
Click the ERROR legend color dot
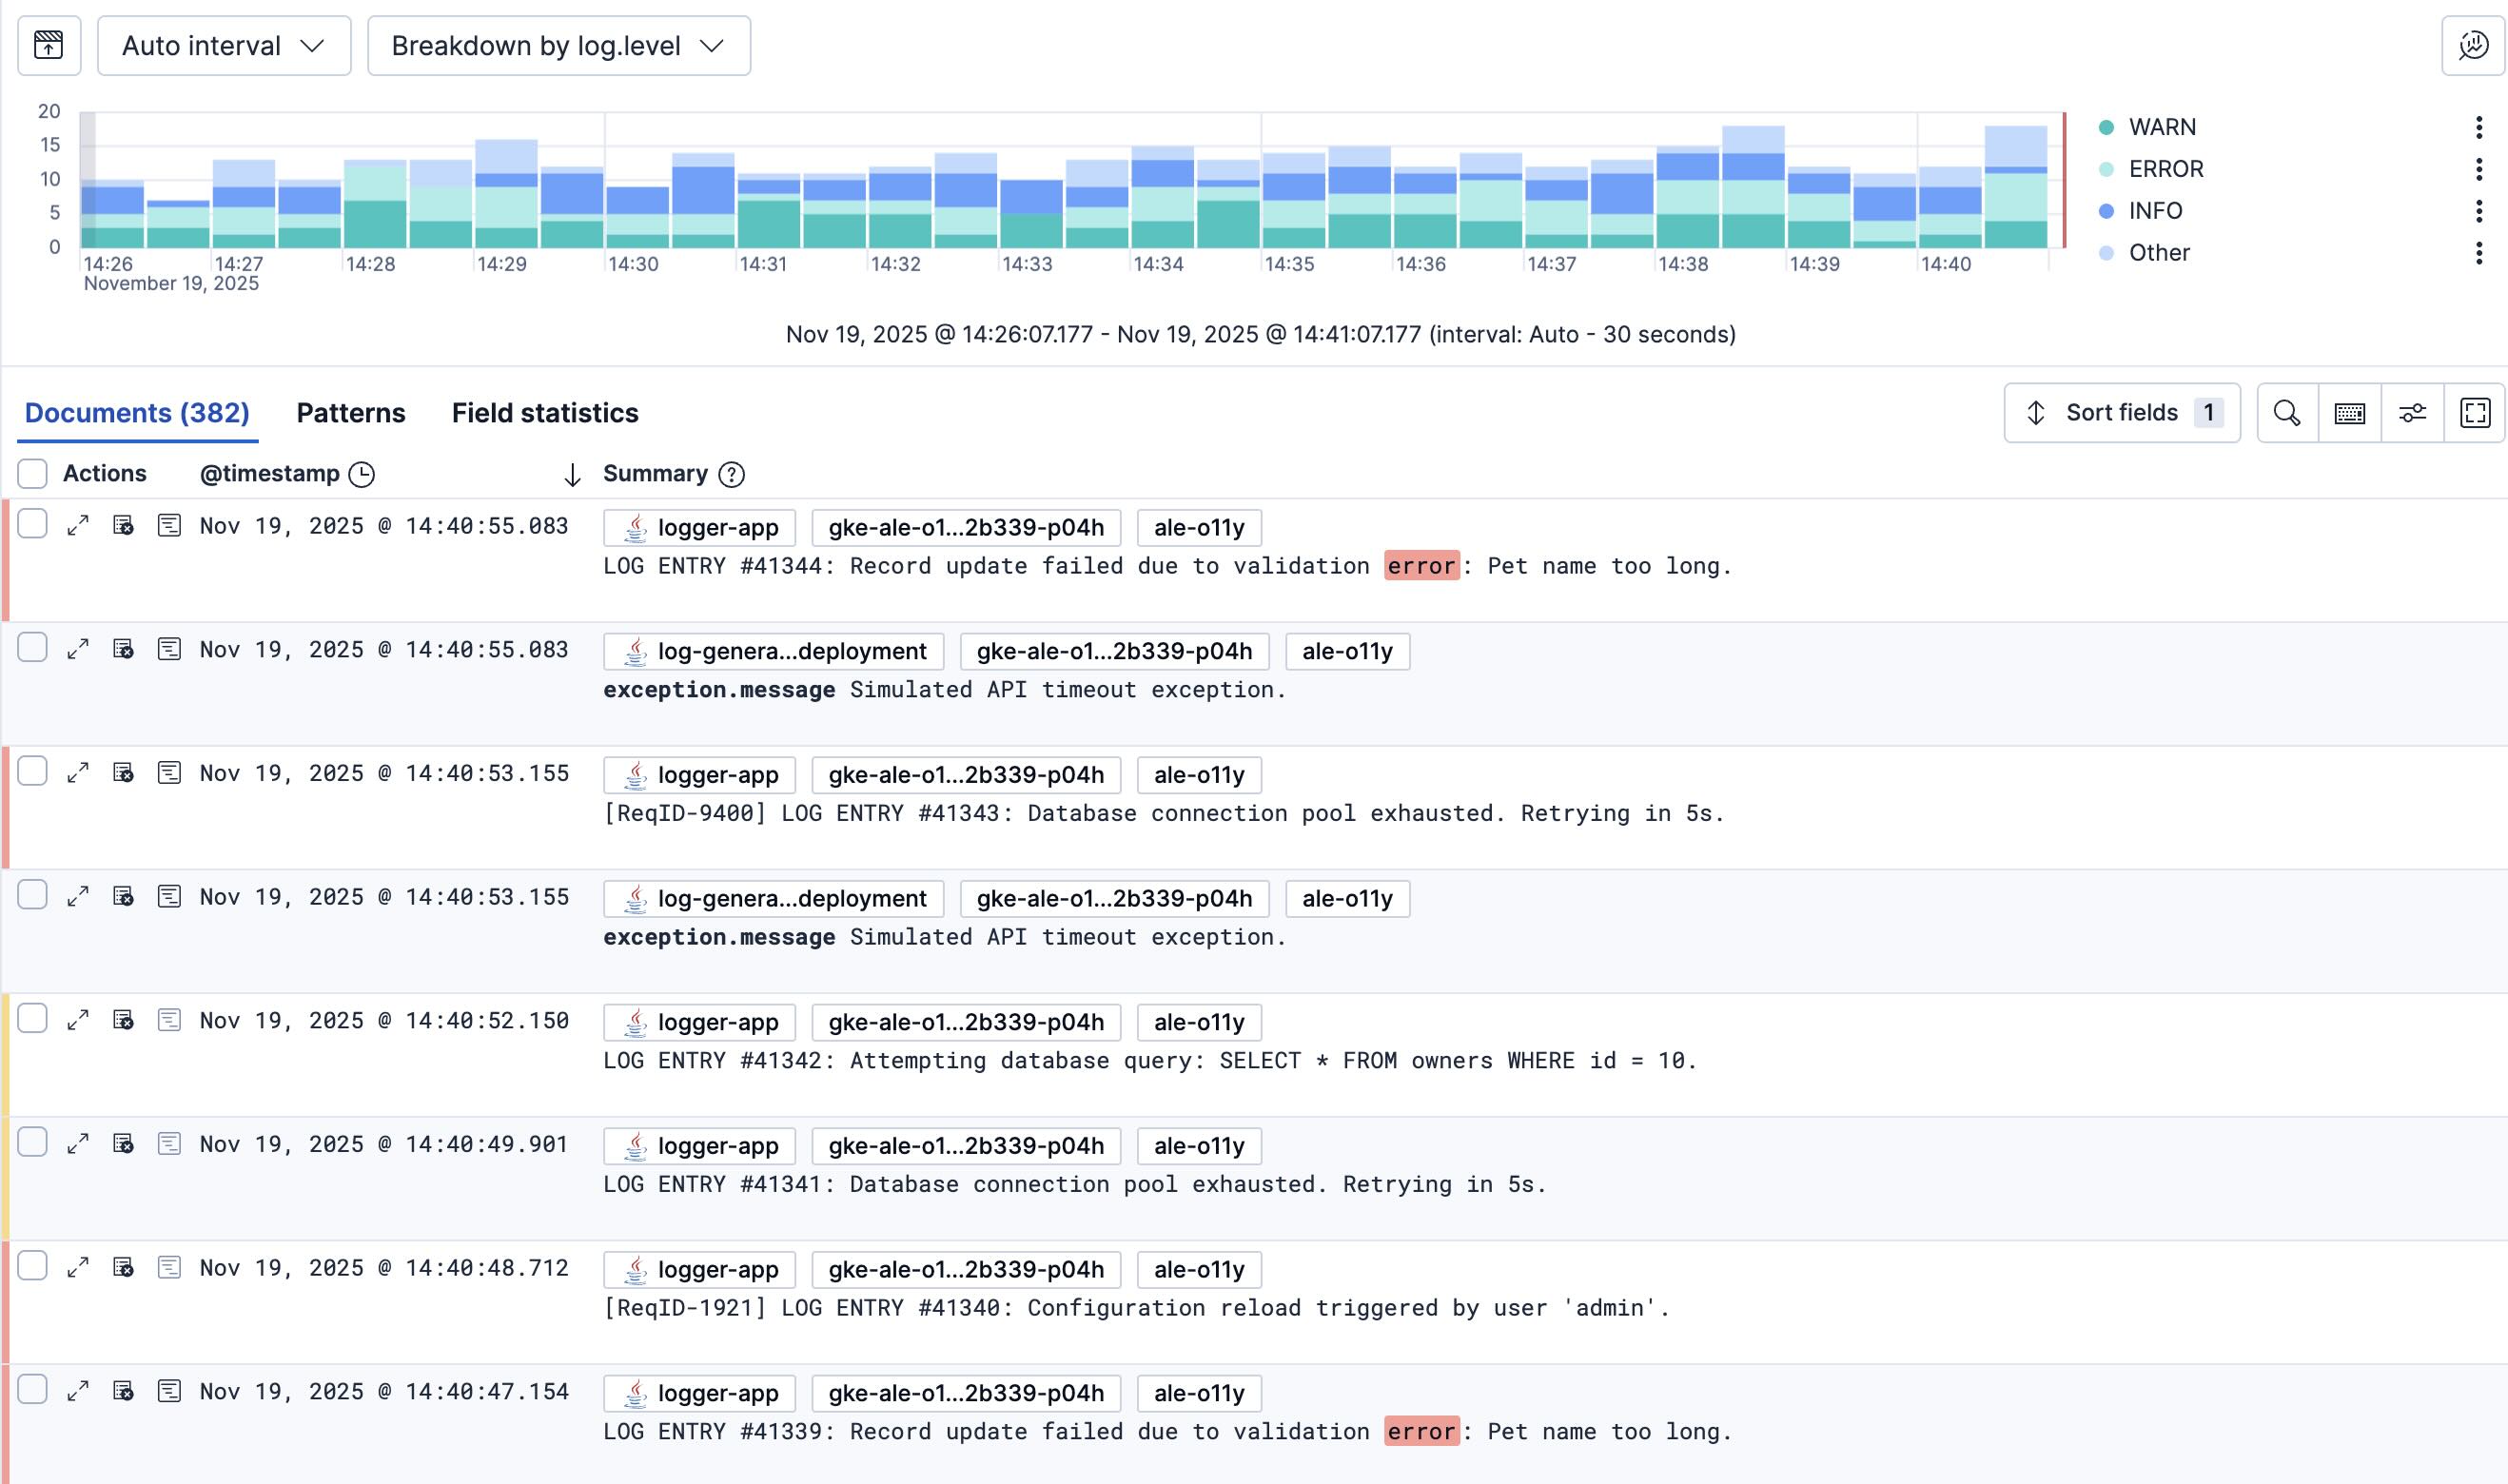click(2106, 169)
